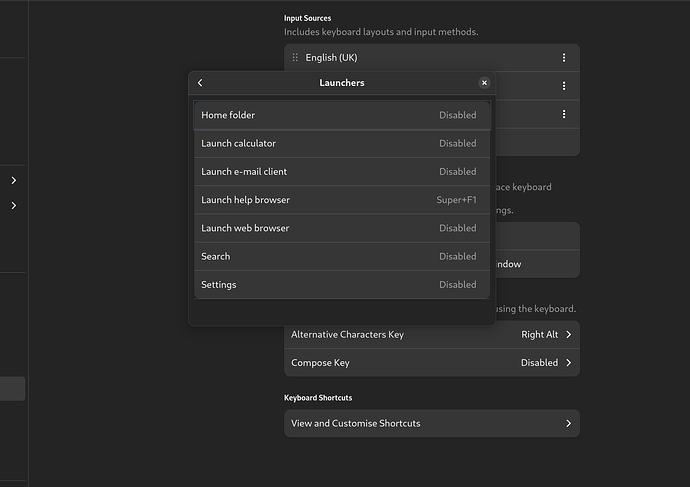Click the English (UK) input source label
690x487 pixels.
pyautogui.click(x=331, y=58)
